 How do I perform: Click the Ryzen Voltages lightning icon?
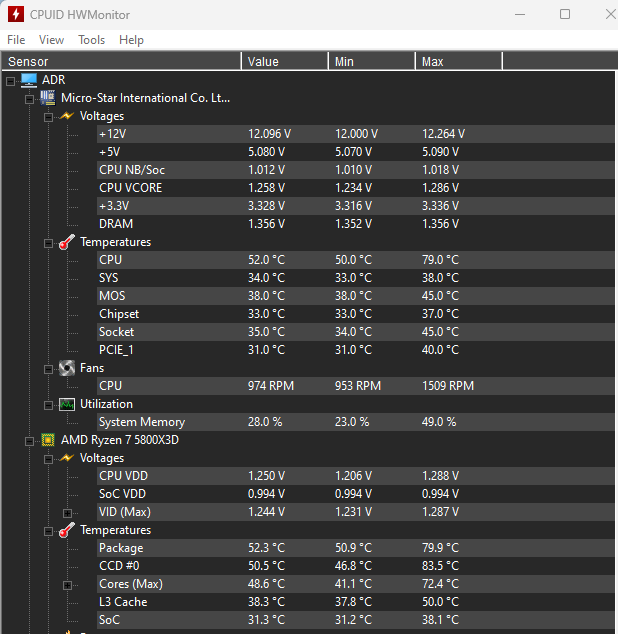pyautogui.click(x=67, y=458)
